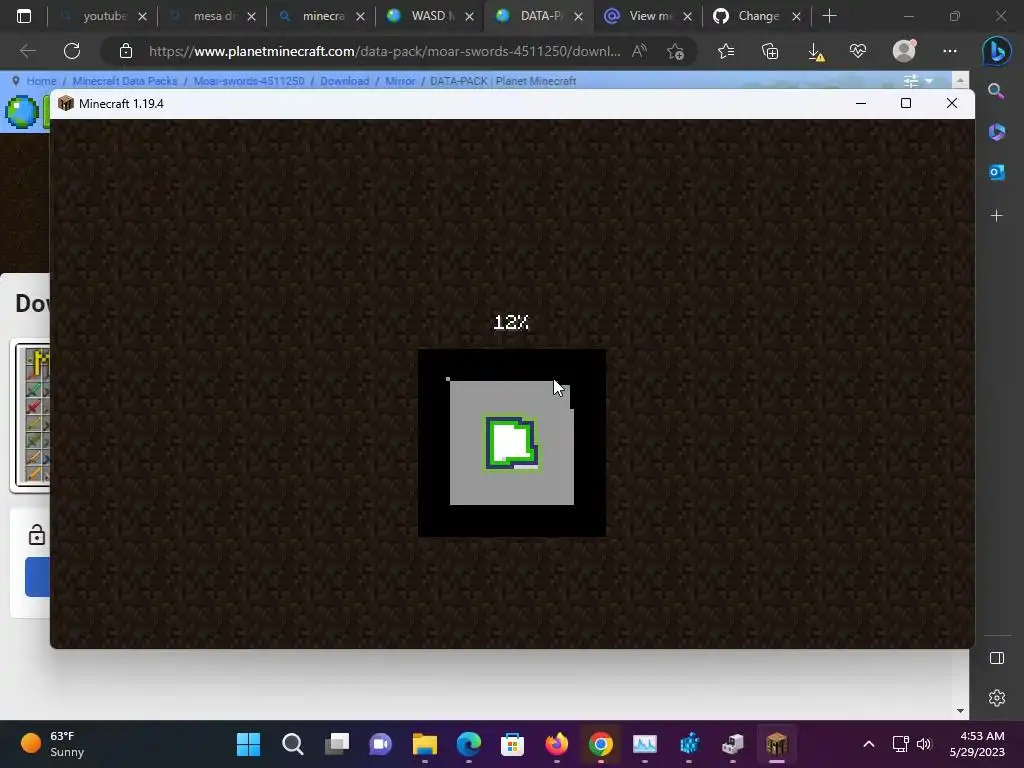Open clock showing 4:53 AM 5/29/2023
Viewport: 1024px width, 768px height.
pos(977,744)
